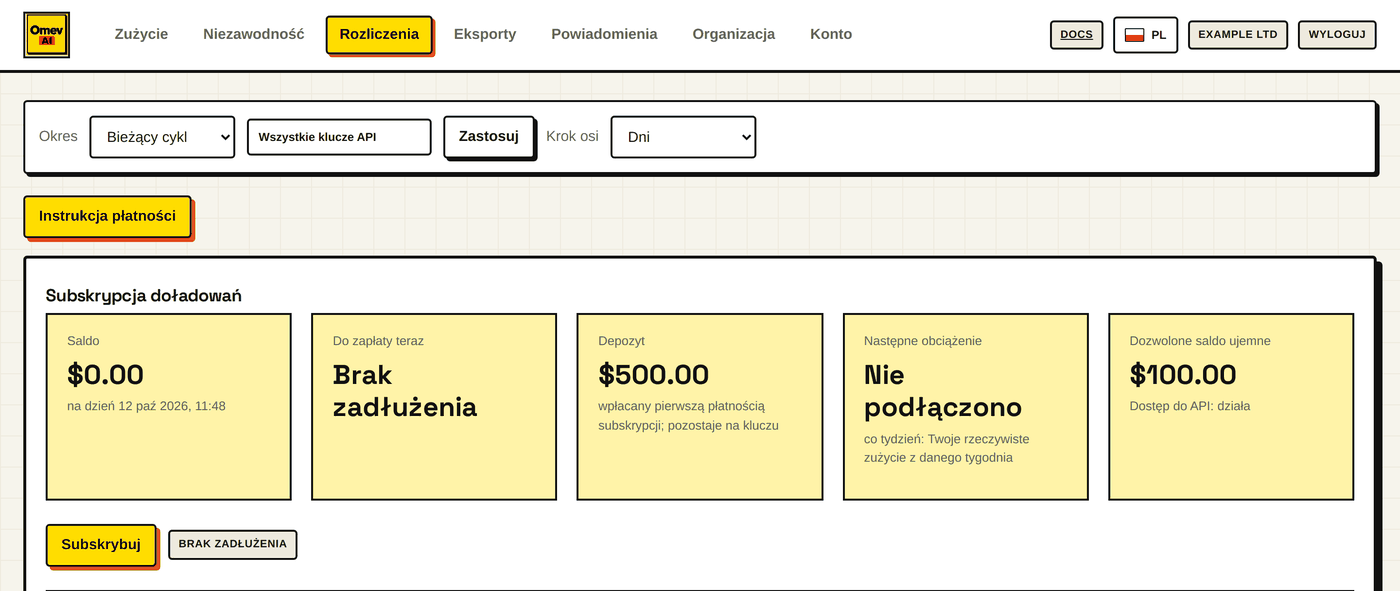Click the Do zapłaty teraz label
Image resolution: width=1400 pixels, height=591 pixels.
(x=378, y=341)
